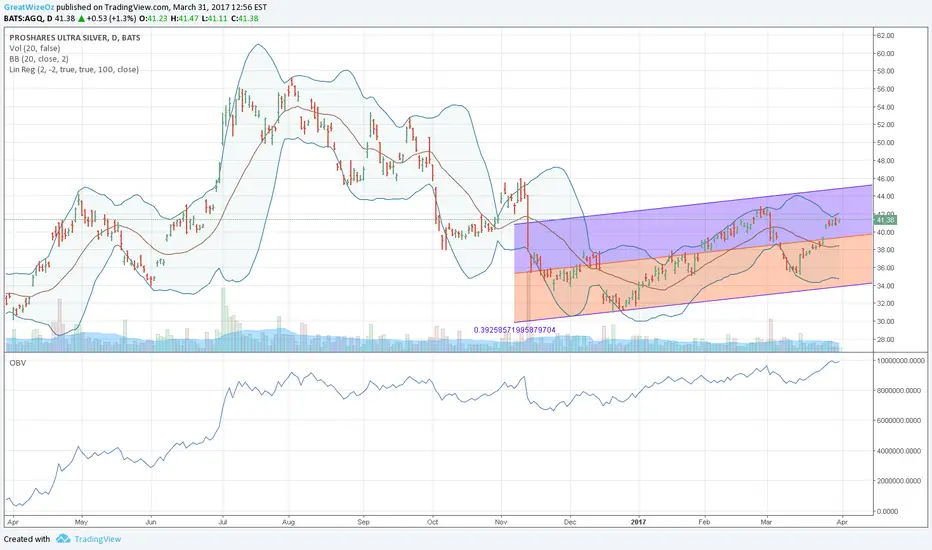Select the Vol (20, false) indicator label

coord(34,48)
